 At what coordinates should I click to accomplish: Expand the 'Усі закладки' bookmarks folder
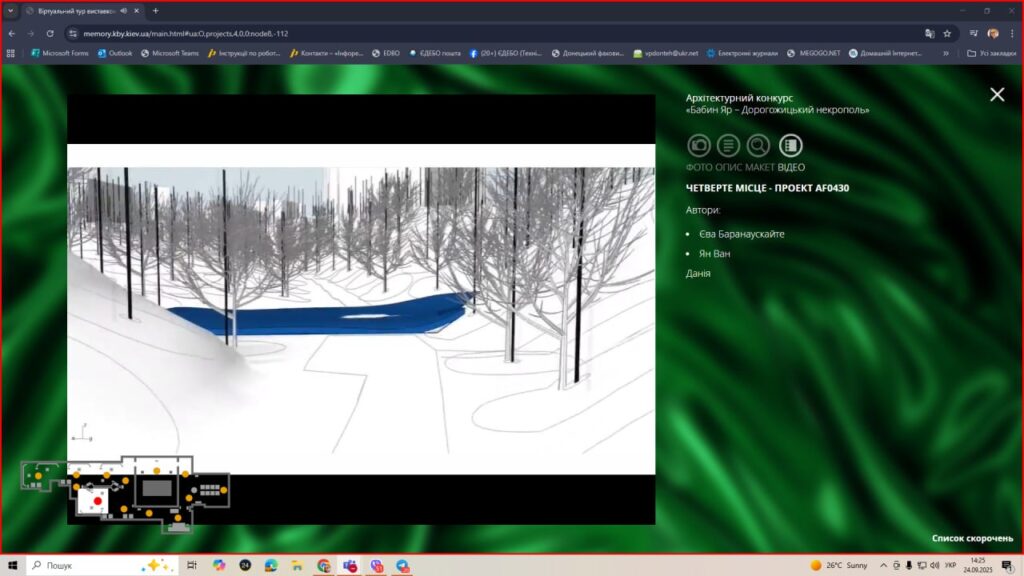[x=990, y=53]
